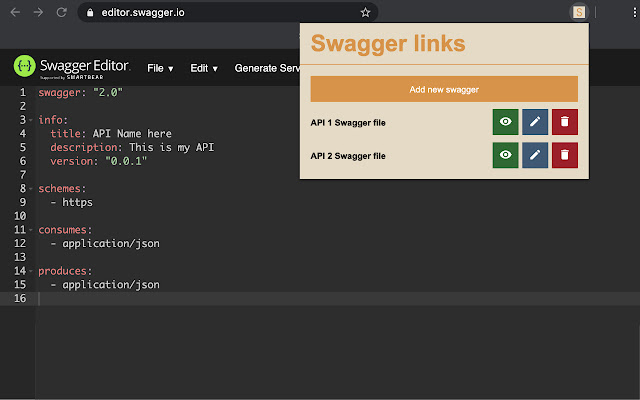Go forward in browser history

38,13
